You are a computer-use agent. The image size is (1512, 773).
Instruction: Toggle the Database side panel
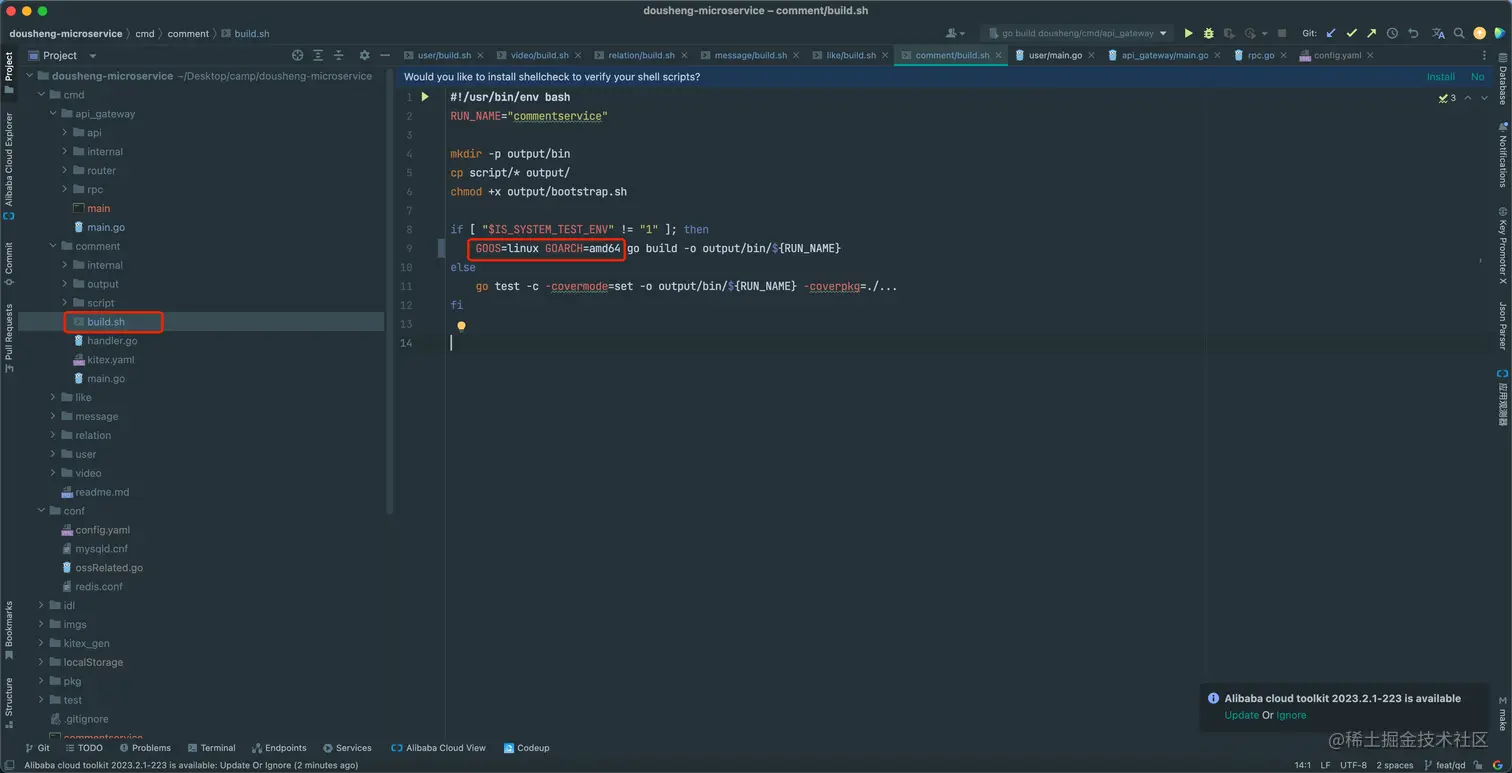(1502, 82)
